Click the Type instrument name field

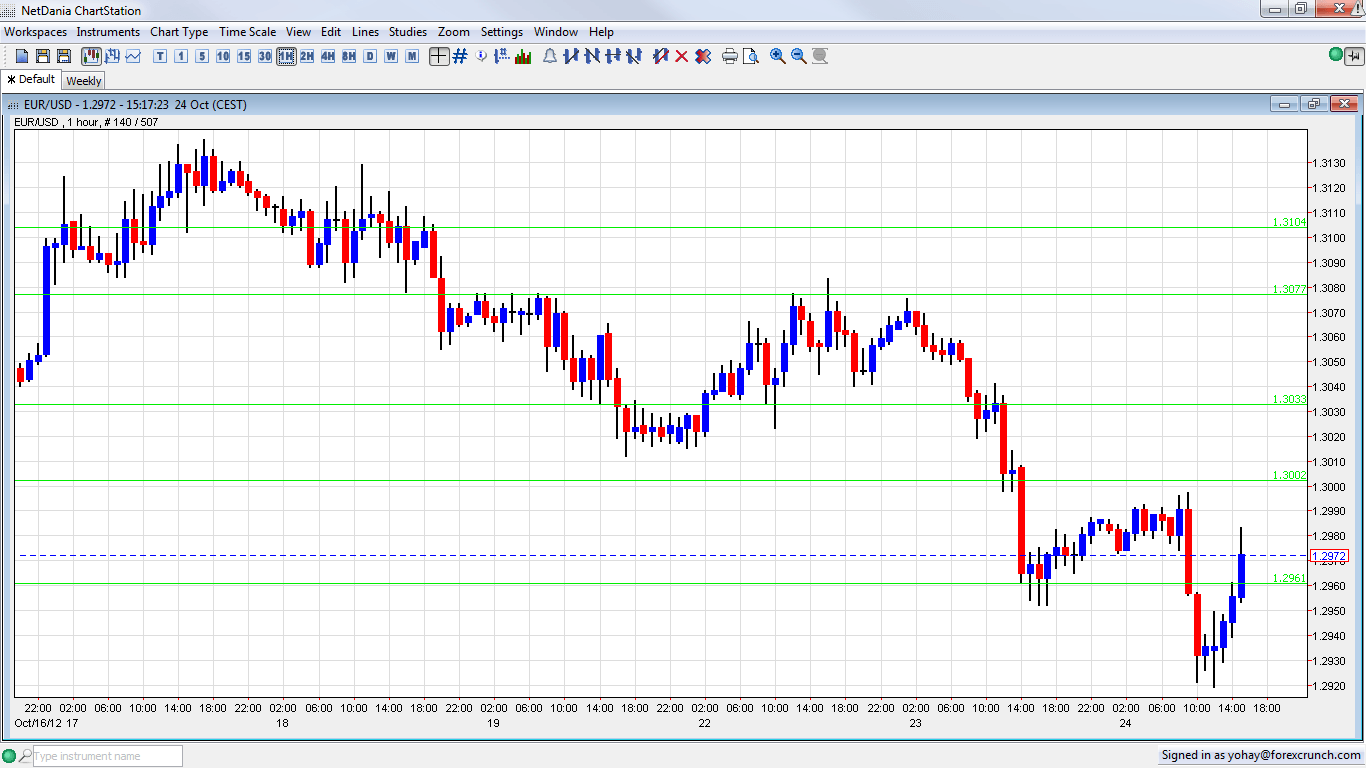[107, 756]
